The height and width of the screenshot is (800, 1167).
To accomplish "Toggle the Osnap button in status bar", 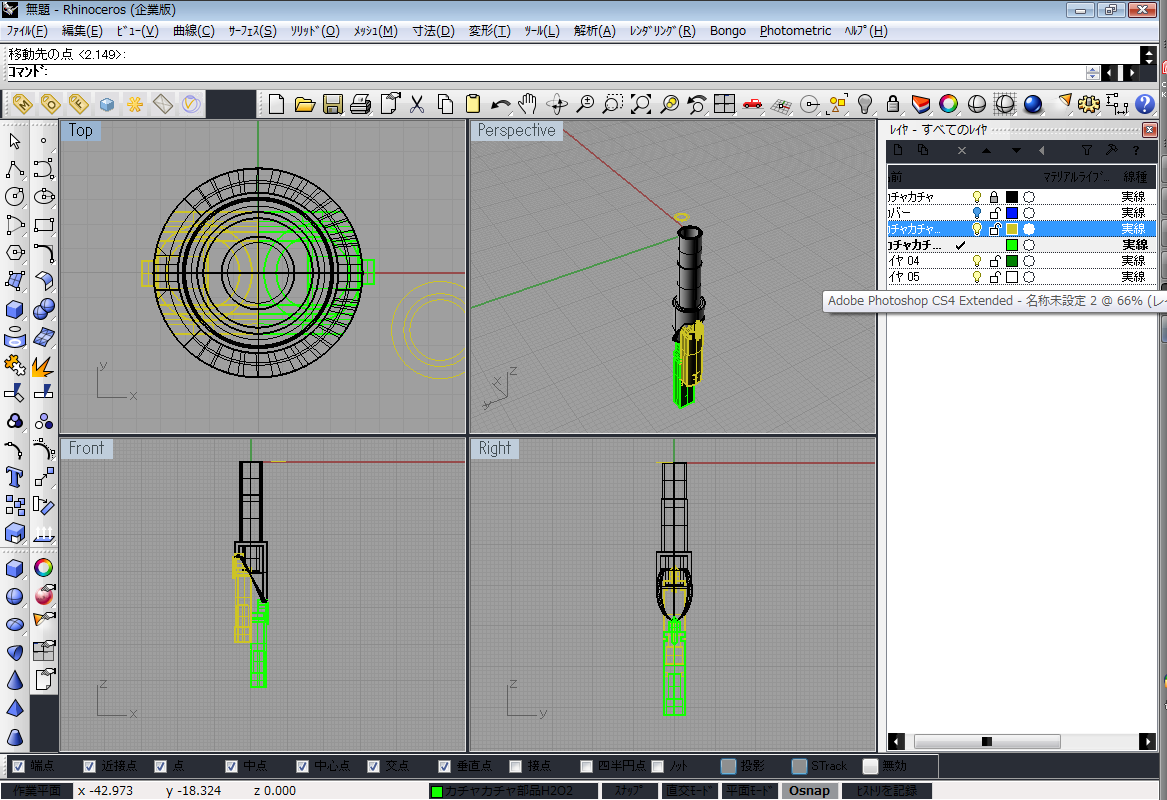I will point(808,790).
